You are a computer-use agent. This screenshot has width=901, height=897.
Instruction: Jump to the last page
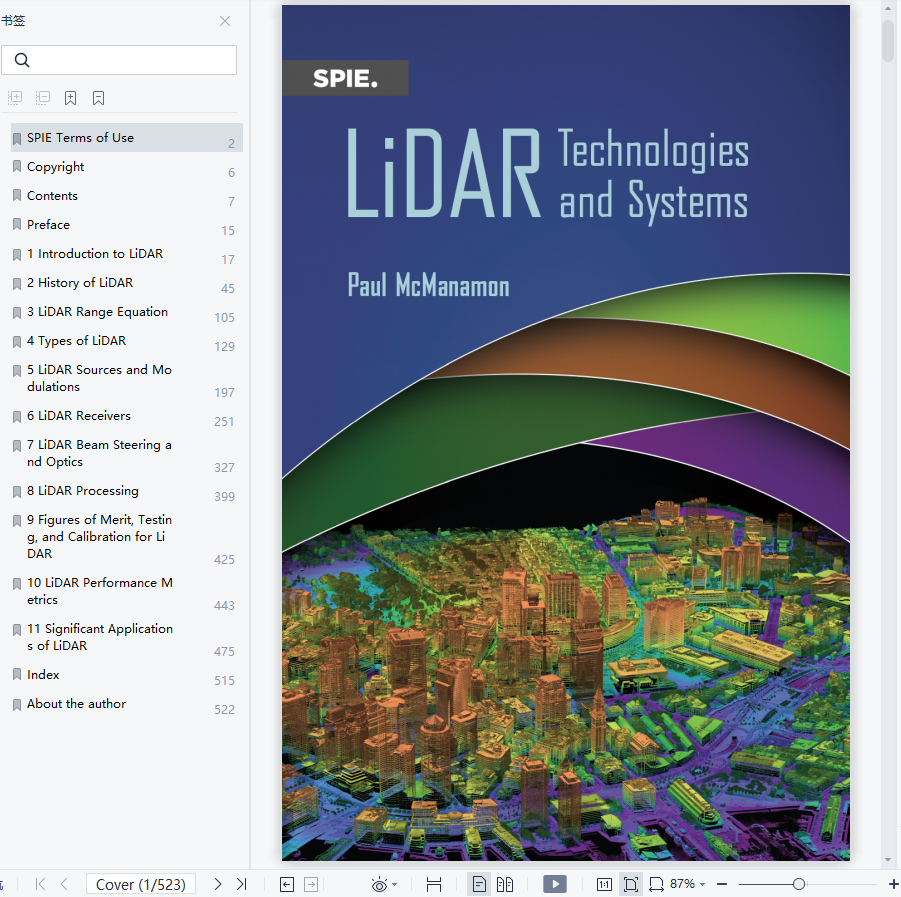click(241, 884)
